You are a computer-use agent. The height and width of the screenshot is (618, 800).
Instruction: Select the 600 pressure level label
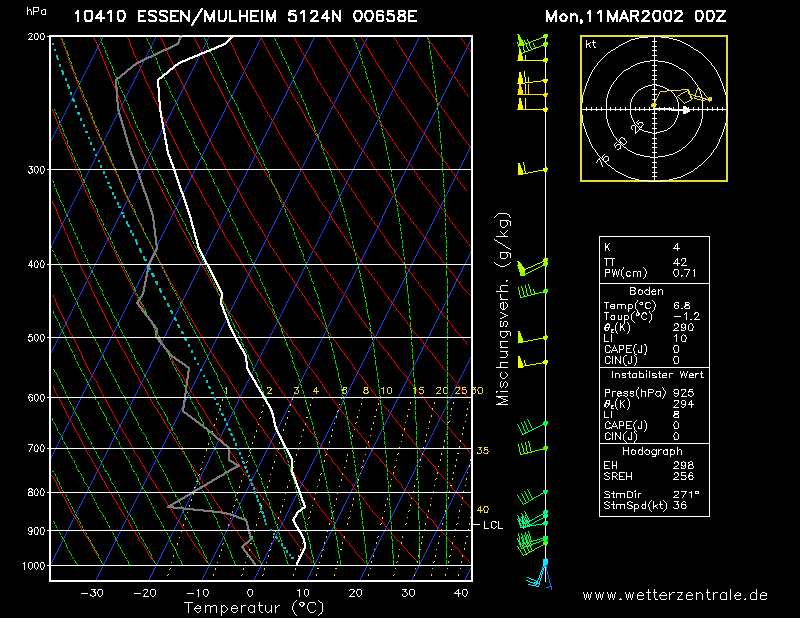point(37,398)
